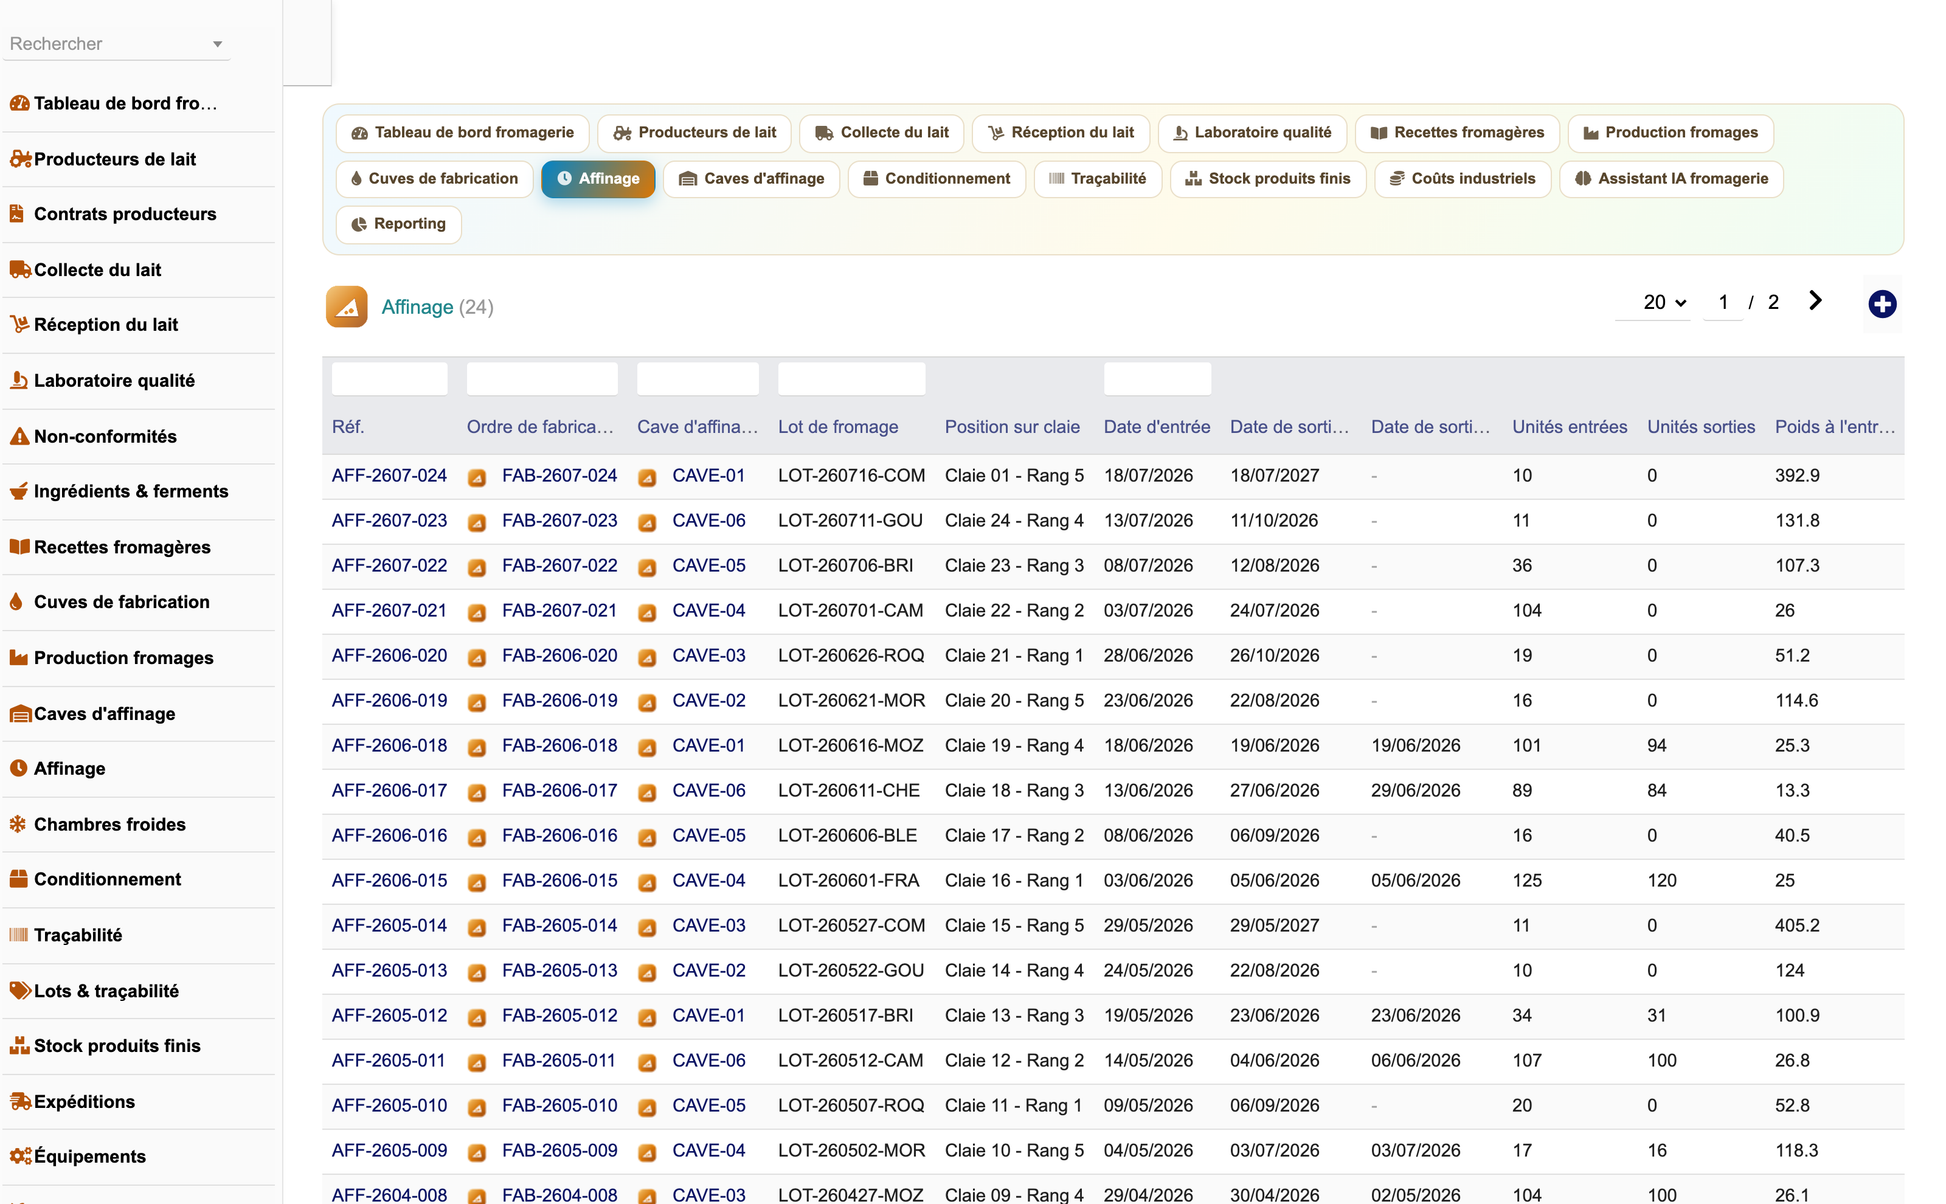This screenshot has width=1946, height=1204.
Task: Open CAVE-03 link in AFF-2606-020 row
Action: [x=709, y=656]
